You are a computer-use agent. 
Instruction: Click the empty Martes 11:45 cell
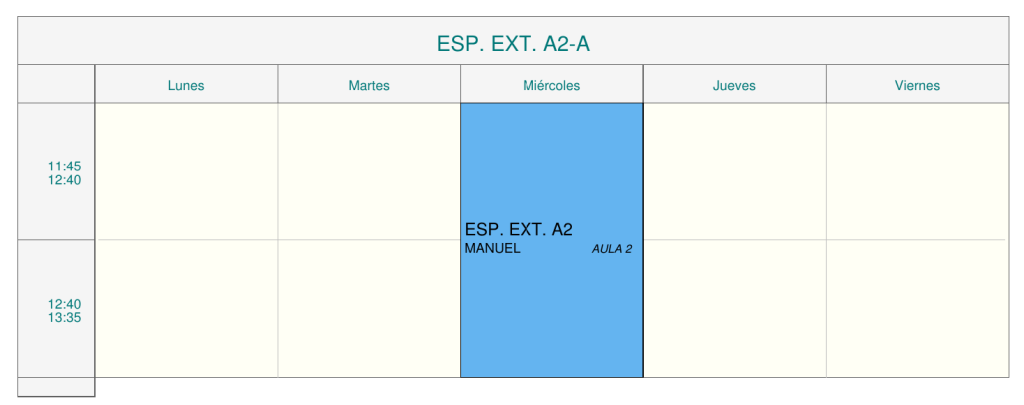point(369,171)
